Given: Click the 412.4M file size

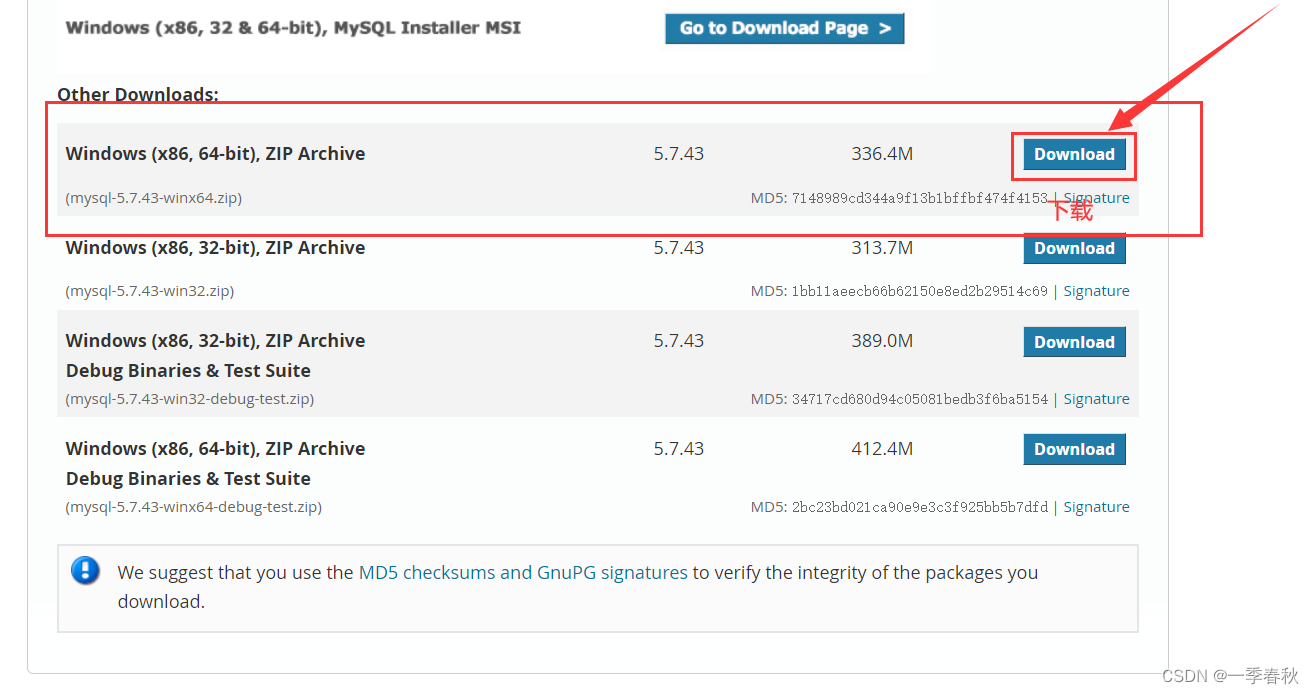Looking at the screenshot, I should click(x=882, y=449).
